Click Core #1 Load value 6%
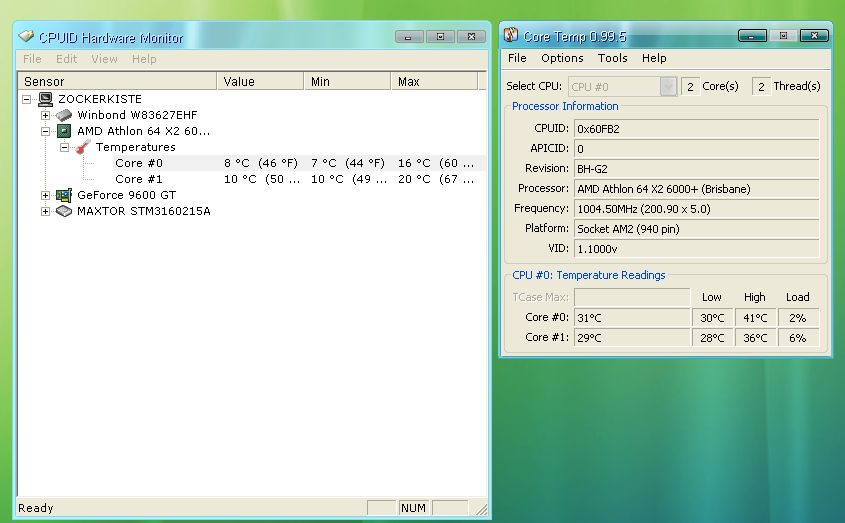 coord(798,338)
